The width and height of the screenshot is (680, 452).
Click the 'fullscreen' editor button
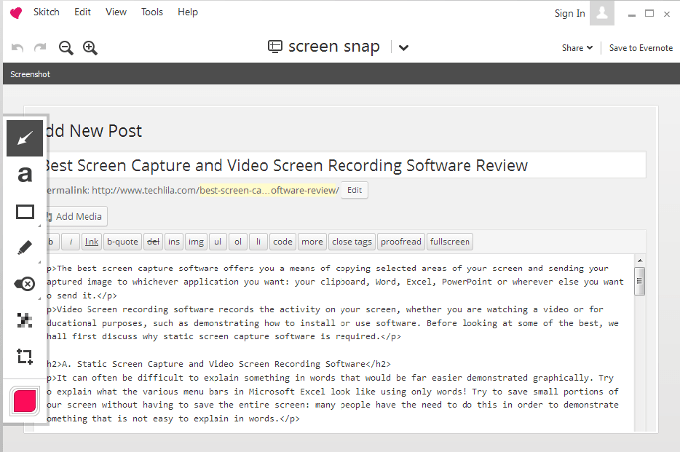click(450, 242)
